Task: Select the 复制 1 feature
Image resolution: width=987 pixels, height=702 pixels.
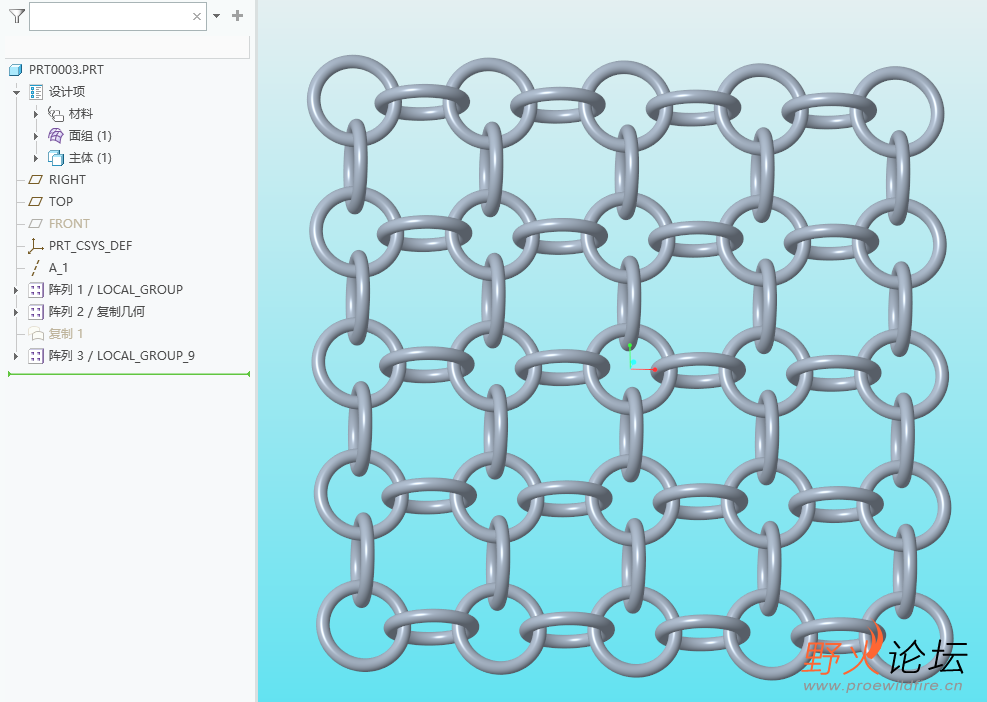Action: [x=66, y=334]
